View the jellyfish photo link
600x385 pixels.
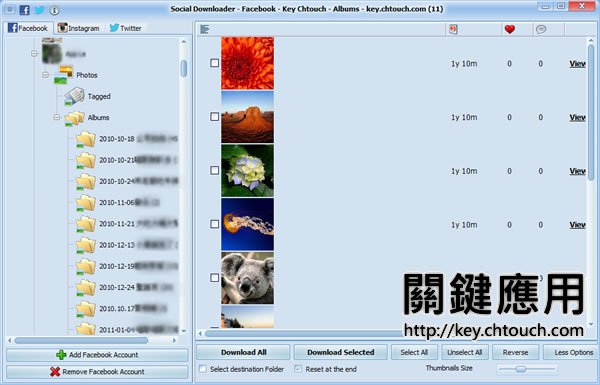577,225
